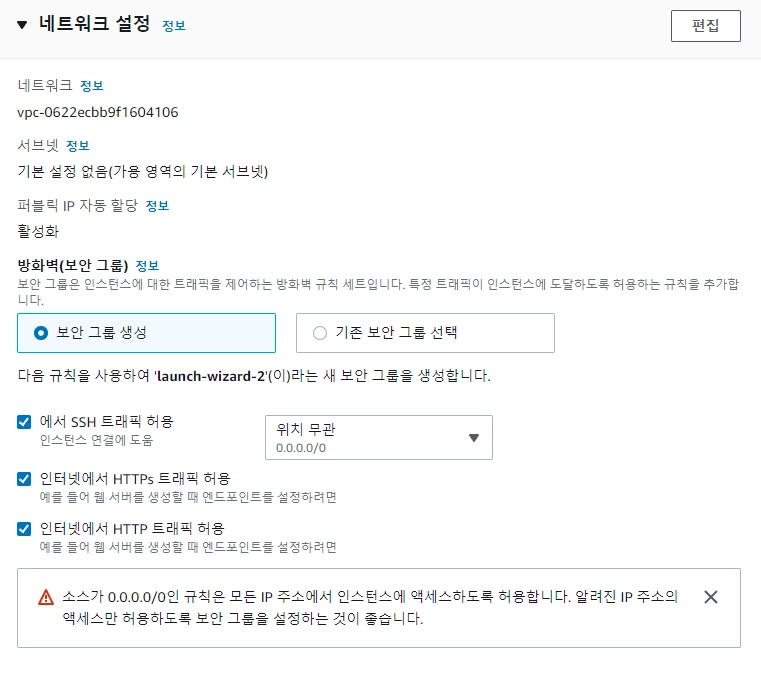Click the 편집 button

(705, 26)
